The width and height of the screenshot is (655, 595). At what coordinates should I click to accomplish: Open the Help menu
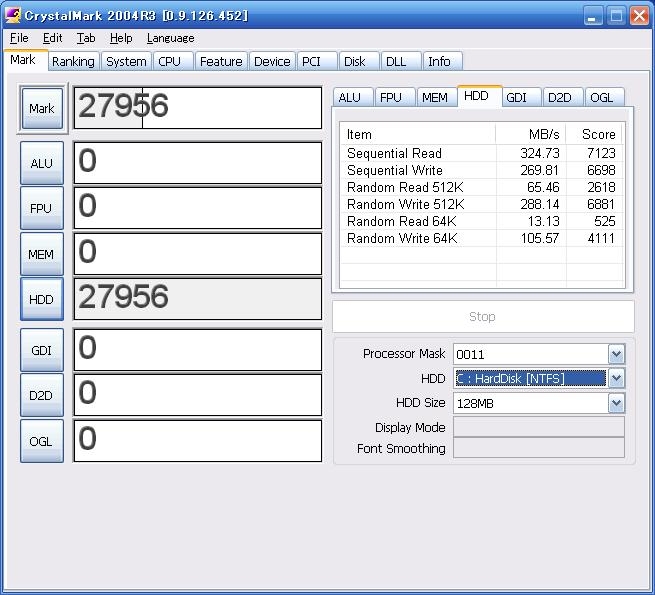(121, 38)
